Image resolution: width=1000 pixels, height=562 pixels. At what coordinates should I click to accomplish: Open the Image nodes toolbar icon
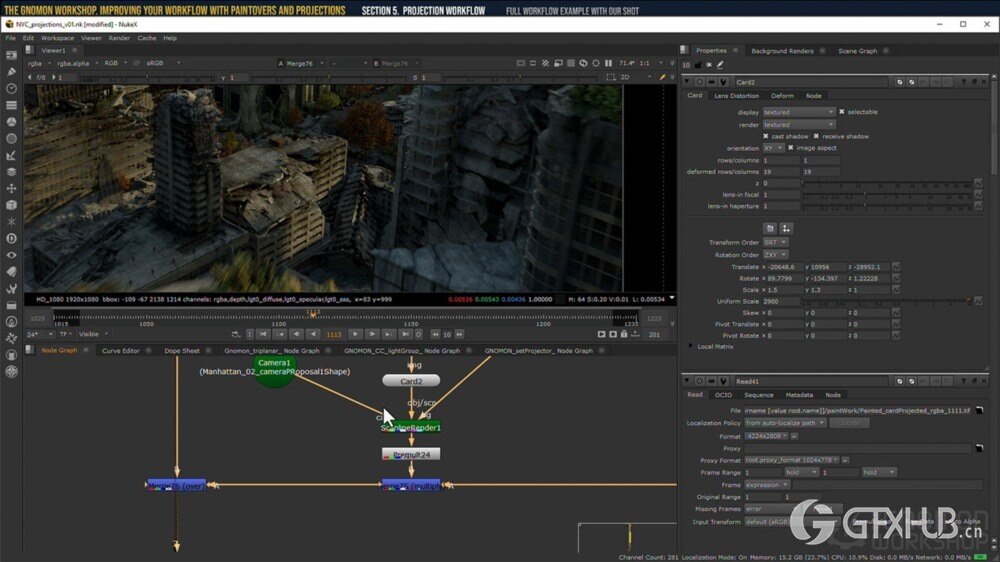(x=11, y=55)
